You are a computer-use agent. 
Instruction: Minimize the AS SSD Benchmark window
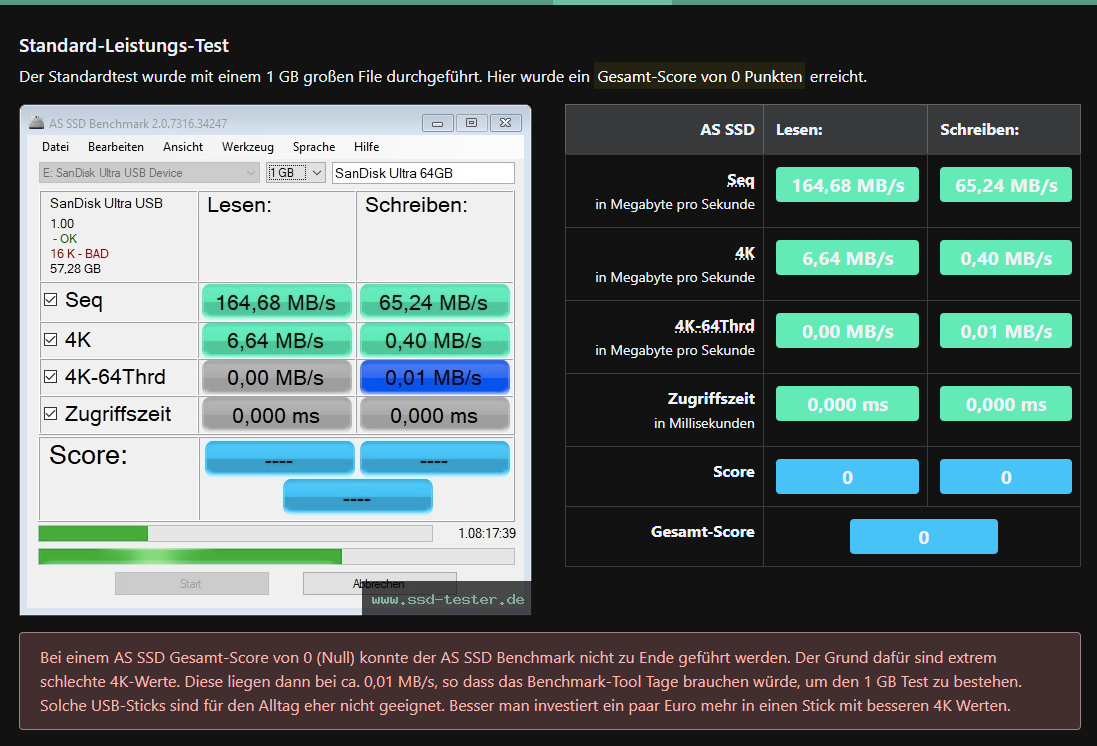coord(437,123)
